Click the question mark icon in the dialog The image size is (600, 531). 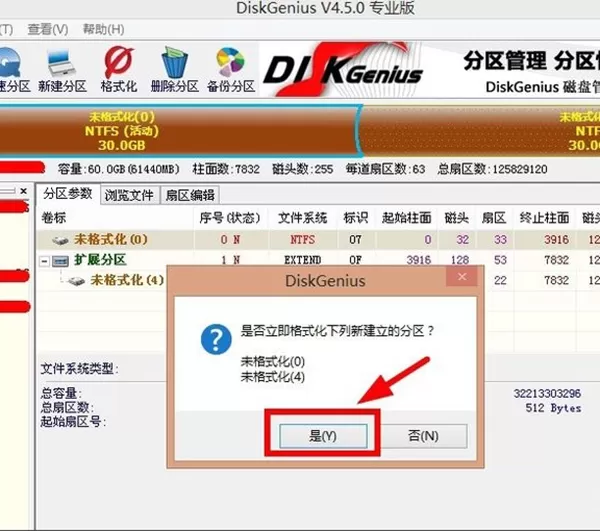(x=216, y=339)
